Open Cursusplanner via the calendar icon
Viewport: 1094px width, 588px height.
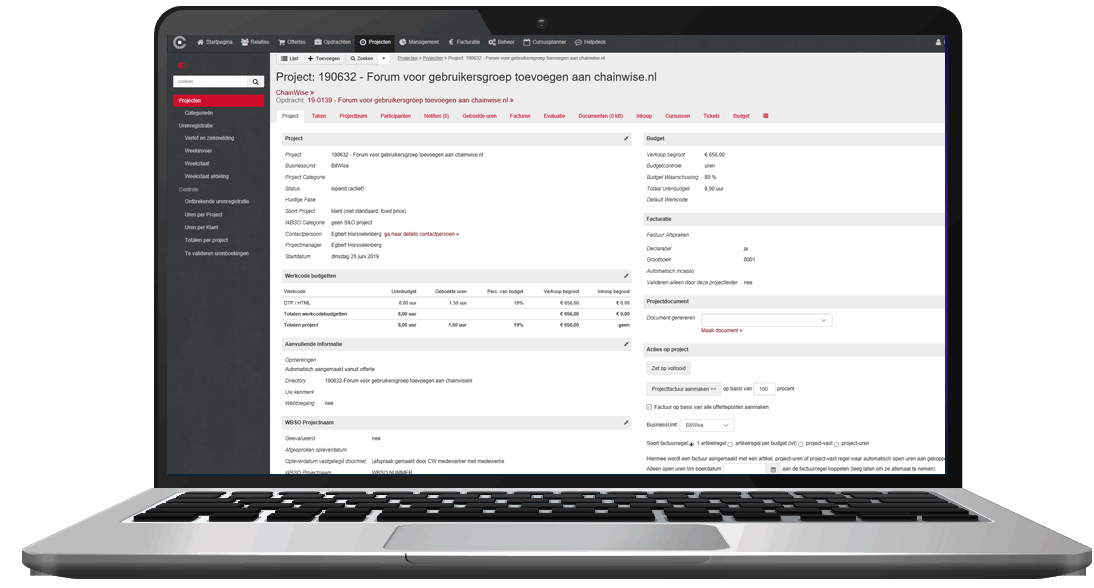point(528,41)
